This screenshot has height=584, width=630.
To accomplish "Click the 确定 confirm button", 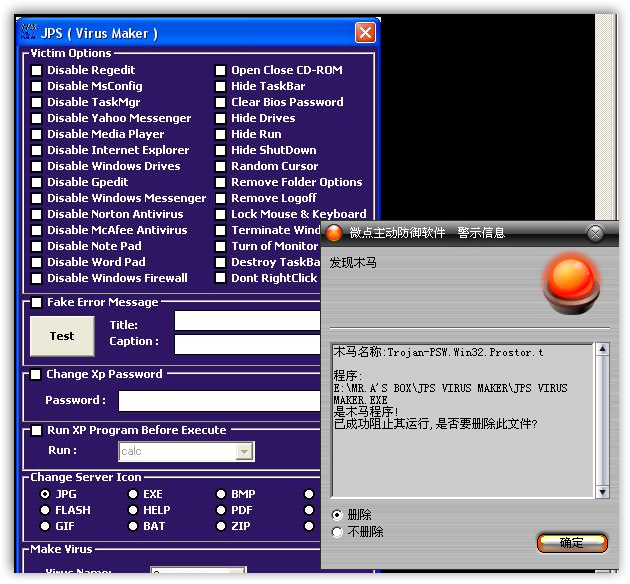I will point(572,543).
